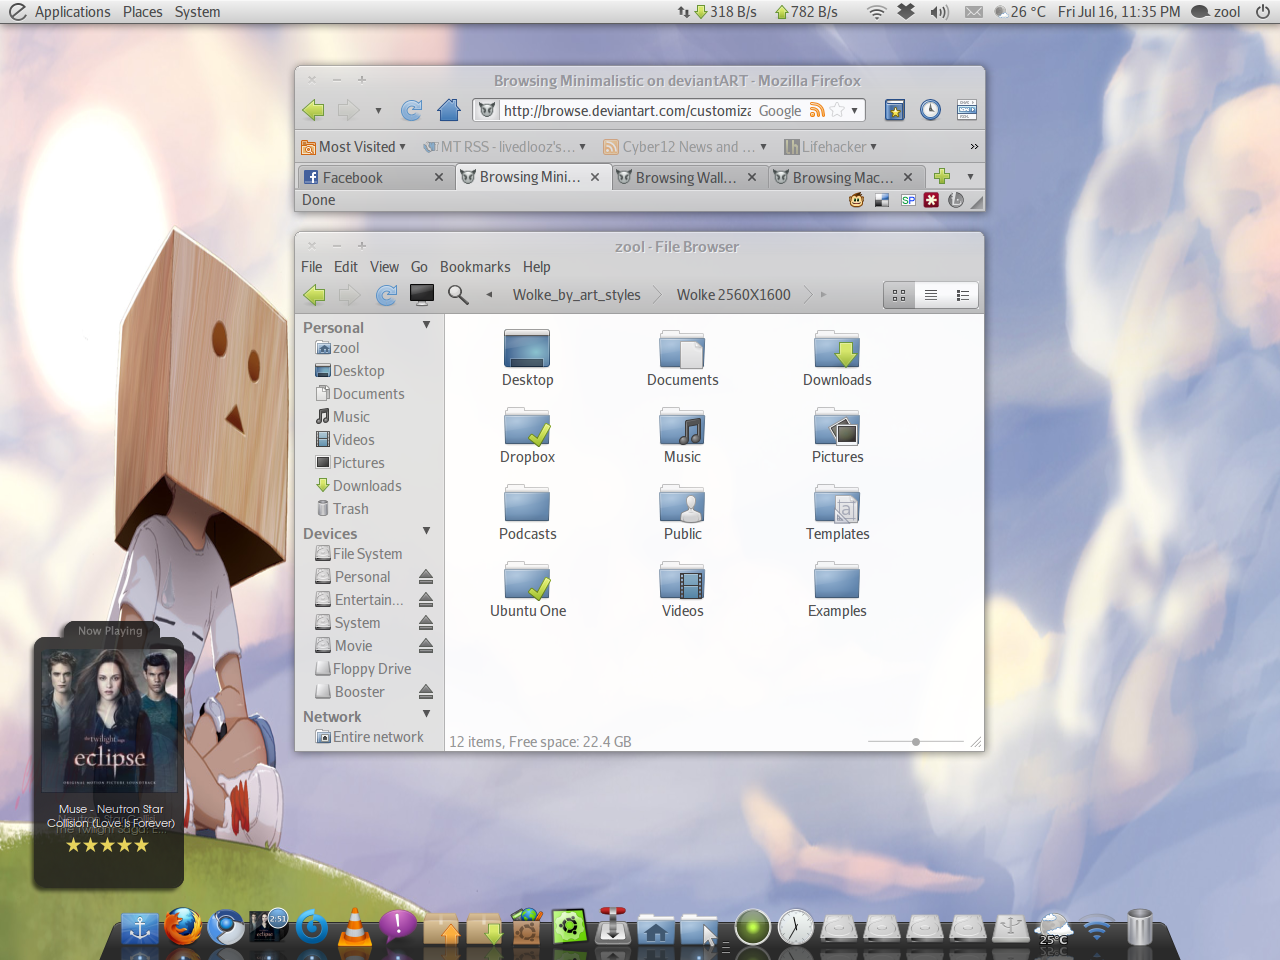Collapse the Personal sidebar section
This screenshot has height=960, width=1280.
pyautogui.click(x=427, y=325)
